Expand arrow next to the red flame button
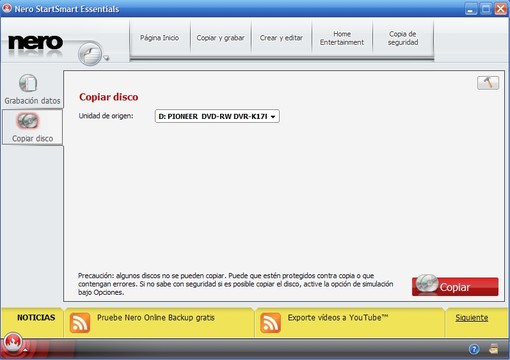 point(25,350)
